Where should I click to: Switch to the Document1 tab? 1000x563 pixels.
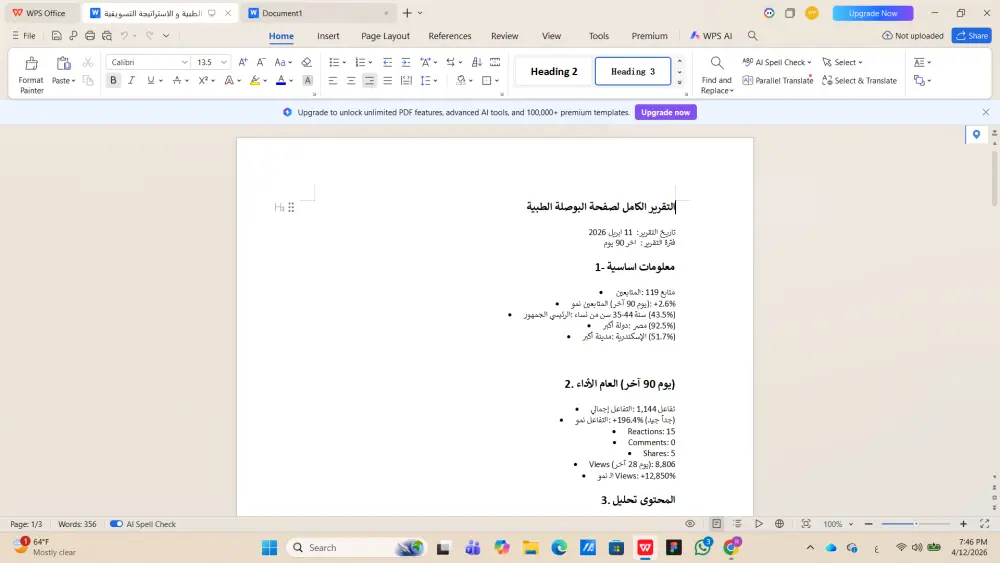[319, 13]
